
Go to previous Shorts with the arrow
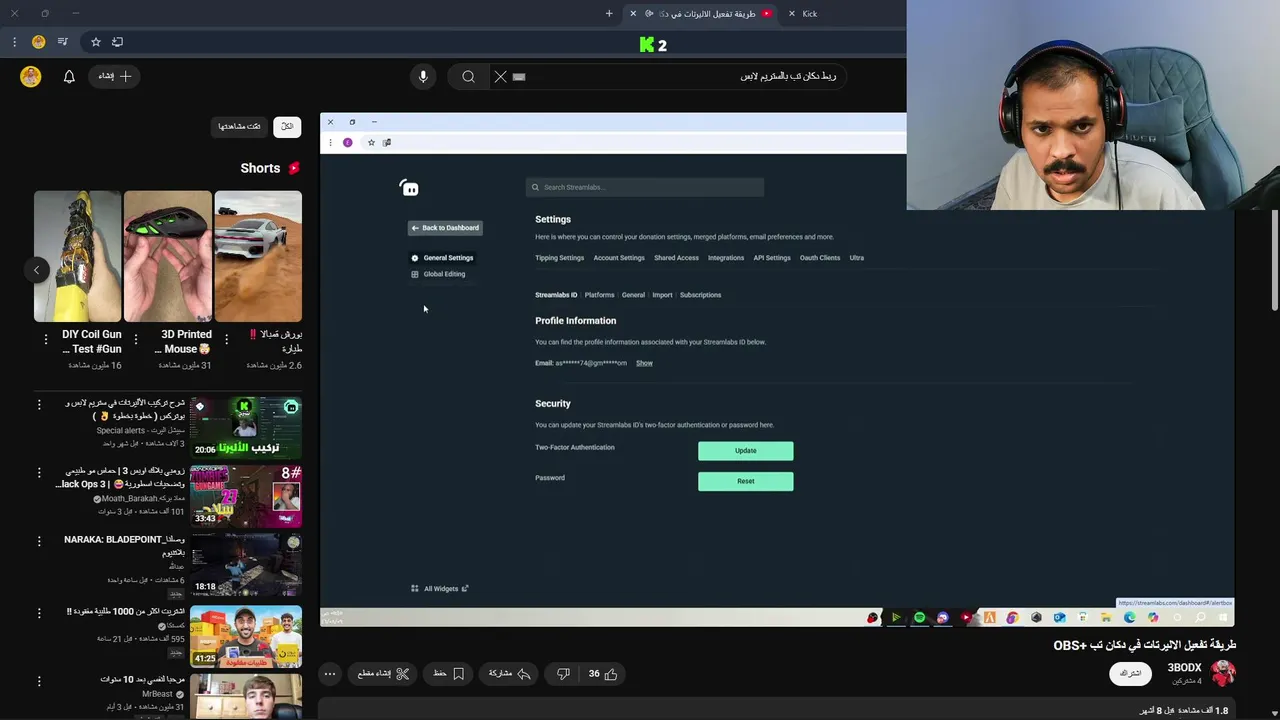(x=36, y=270)
